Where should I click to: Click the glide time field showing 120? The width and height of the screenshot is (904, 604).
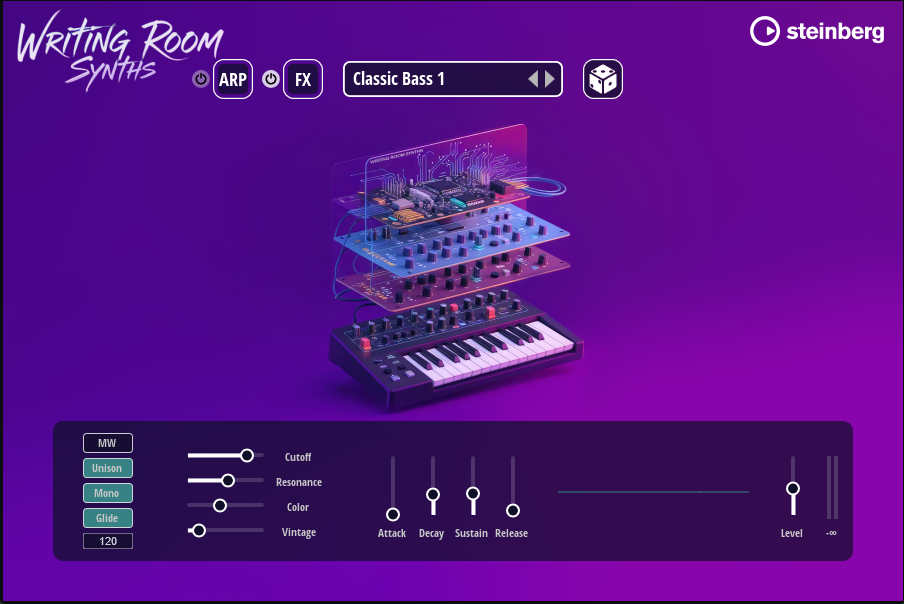[108, 541]
